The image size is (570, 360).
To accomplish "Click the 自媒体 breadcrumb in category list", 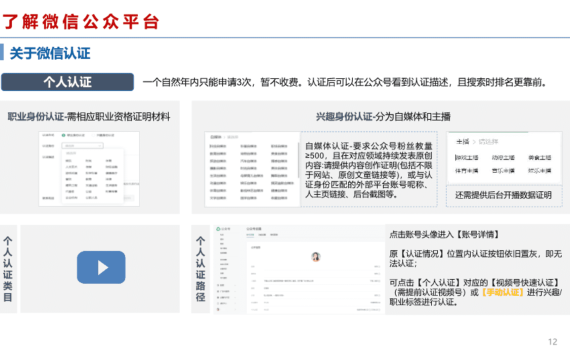I will pos(216,137).
